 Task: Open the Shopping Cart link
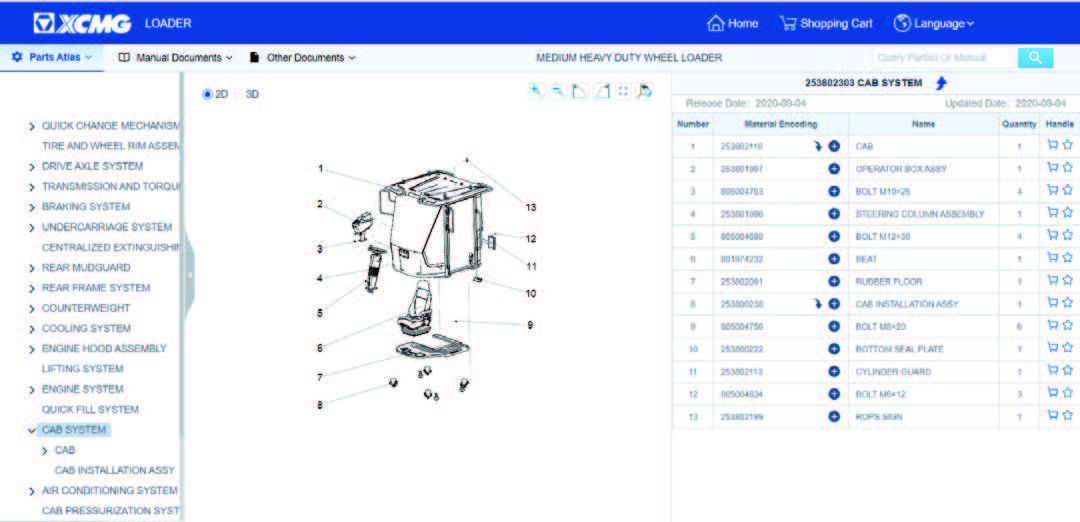click(x=826, y=23)
